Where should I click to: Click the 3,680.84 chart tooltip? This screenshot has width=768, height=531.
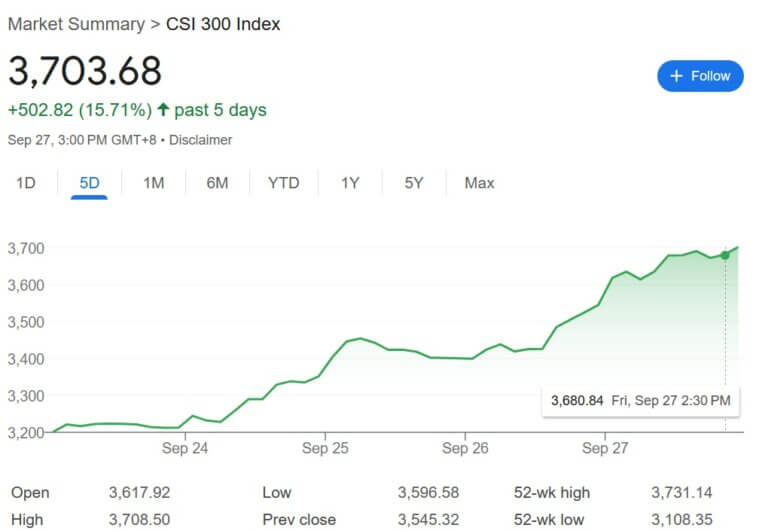(x=641, y=400)
